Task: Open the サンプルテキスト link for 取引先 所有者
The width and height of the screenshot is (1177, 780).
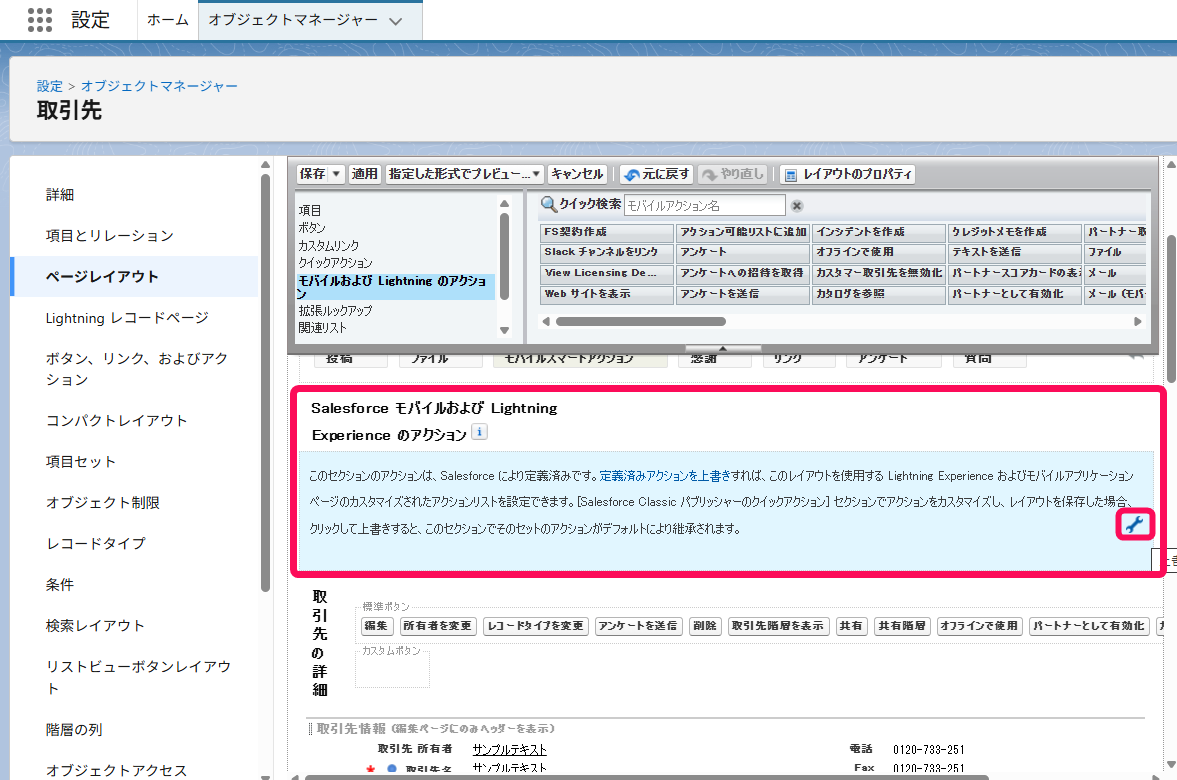Action: tap(510, 749)
